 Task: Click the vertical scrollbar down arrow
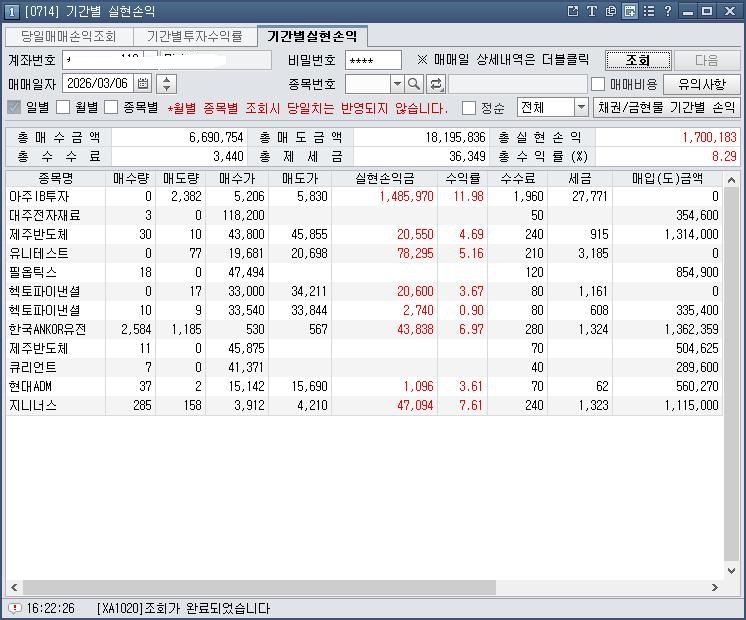731,570
